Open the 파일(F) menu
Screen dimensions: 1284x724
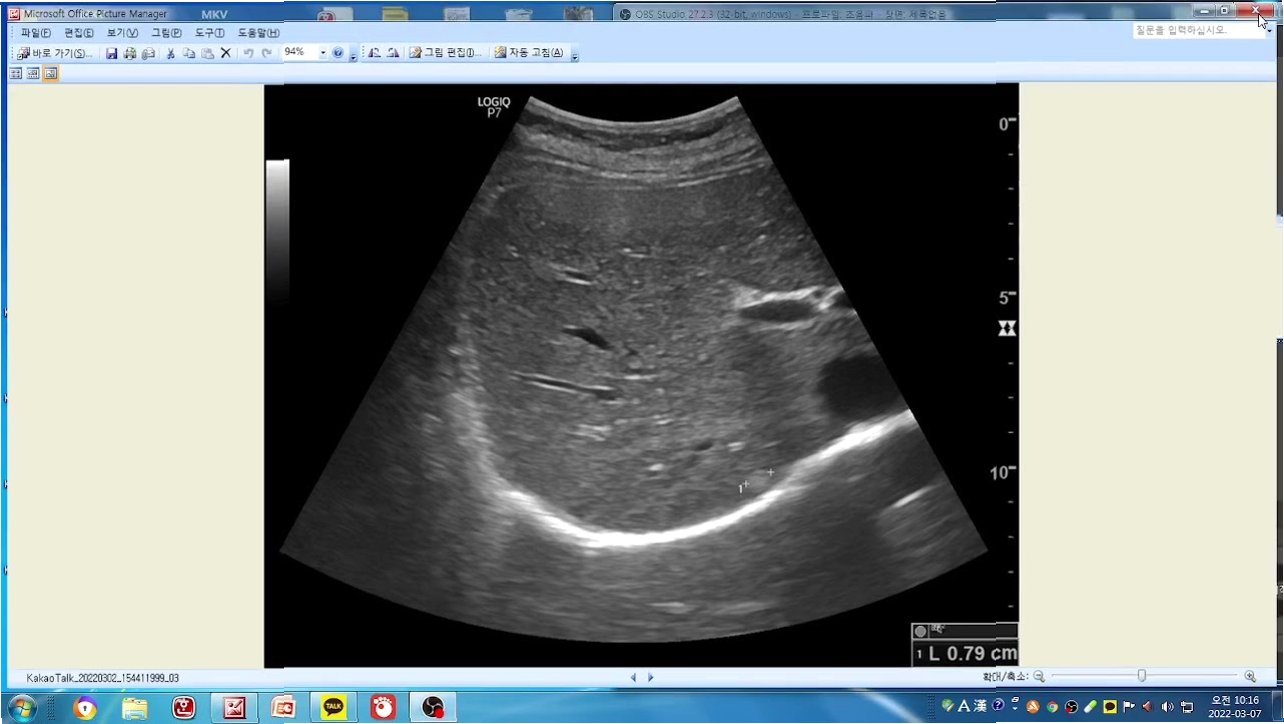tap(36, 33)
